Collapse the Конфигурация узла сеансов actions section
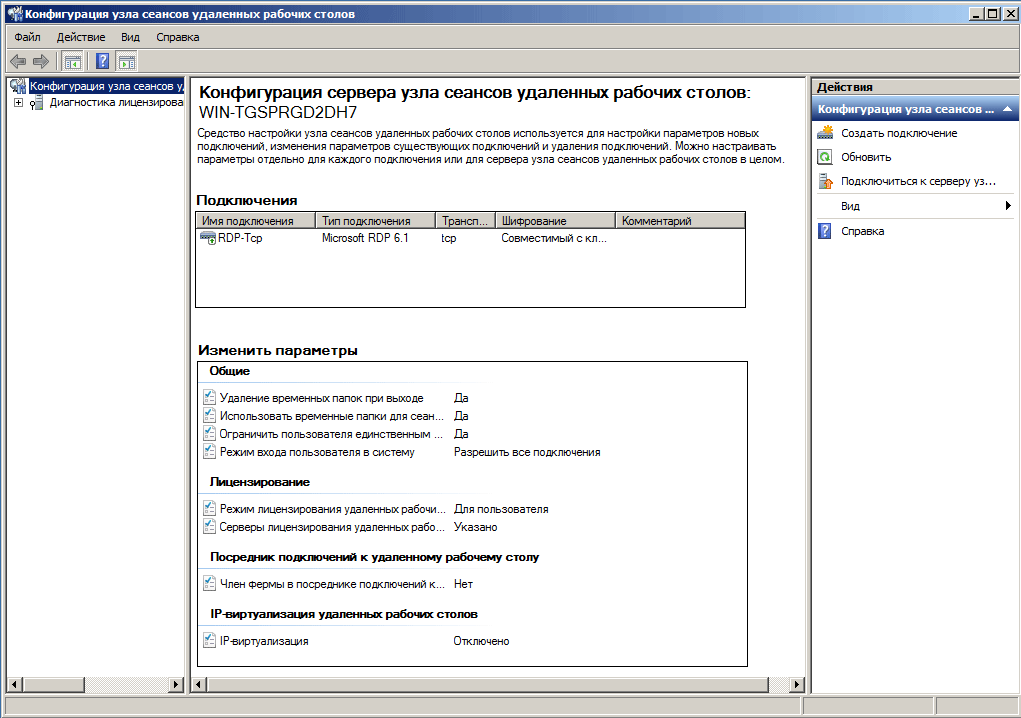 [x=1008, y=109]
